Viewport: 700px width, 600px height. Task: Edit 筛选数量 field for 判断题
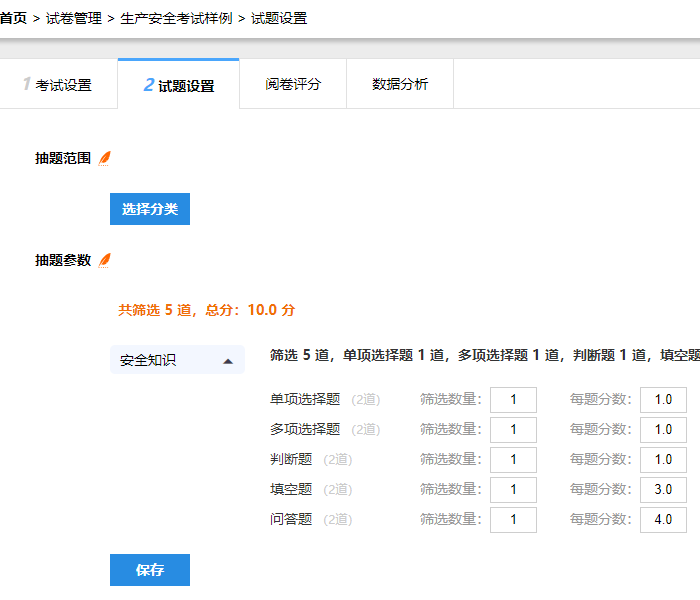coord(513,460)
